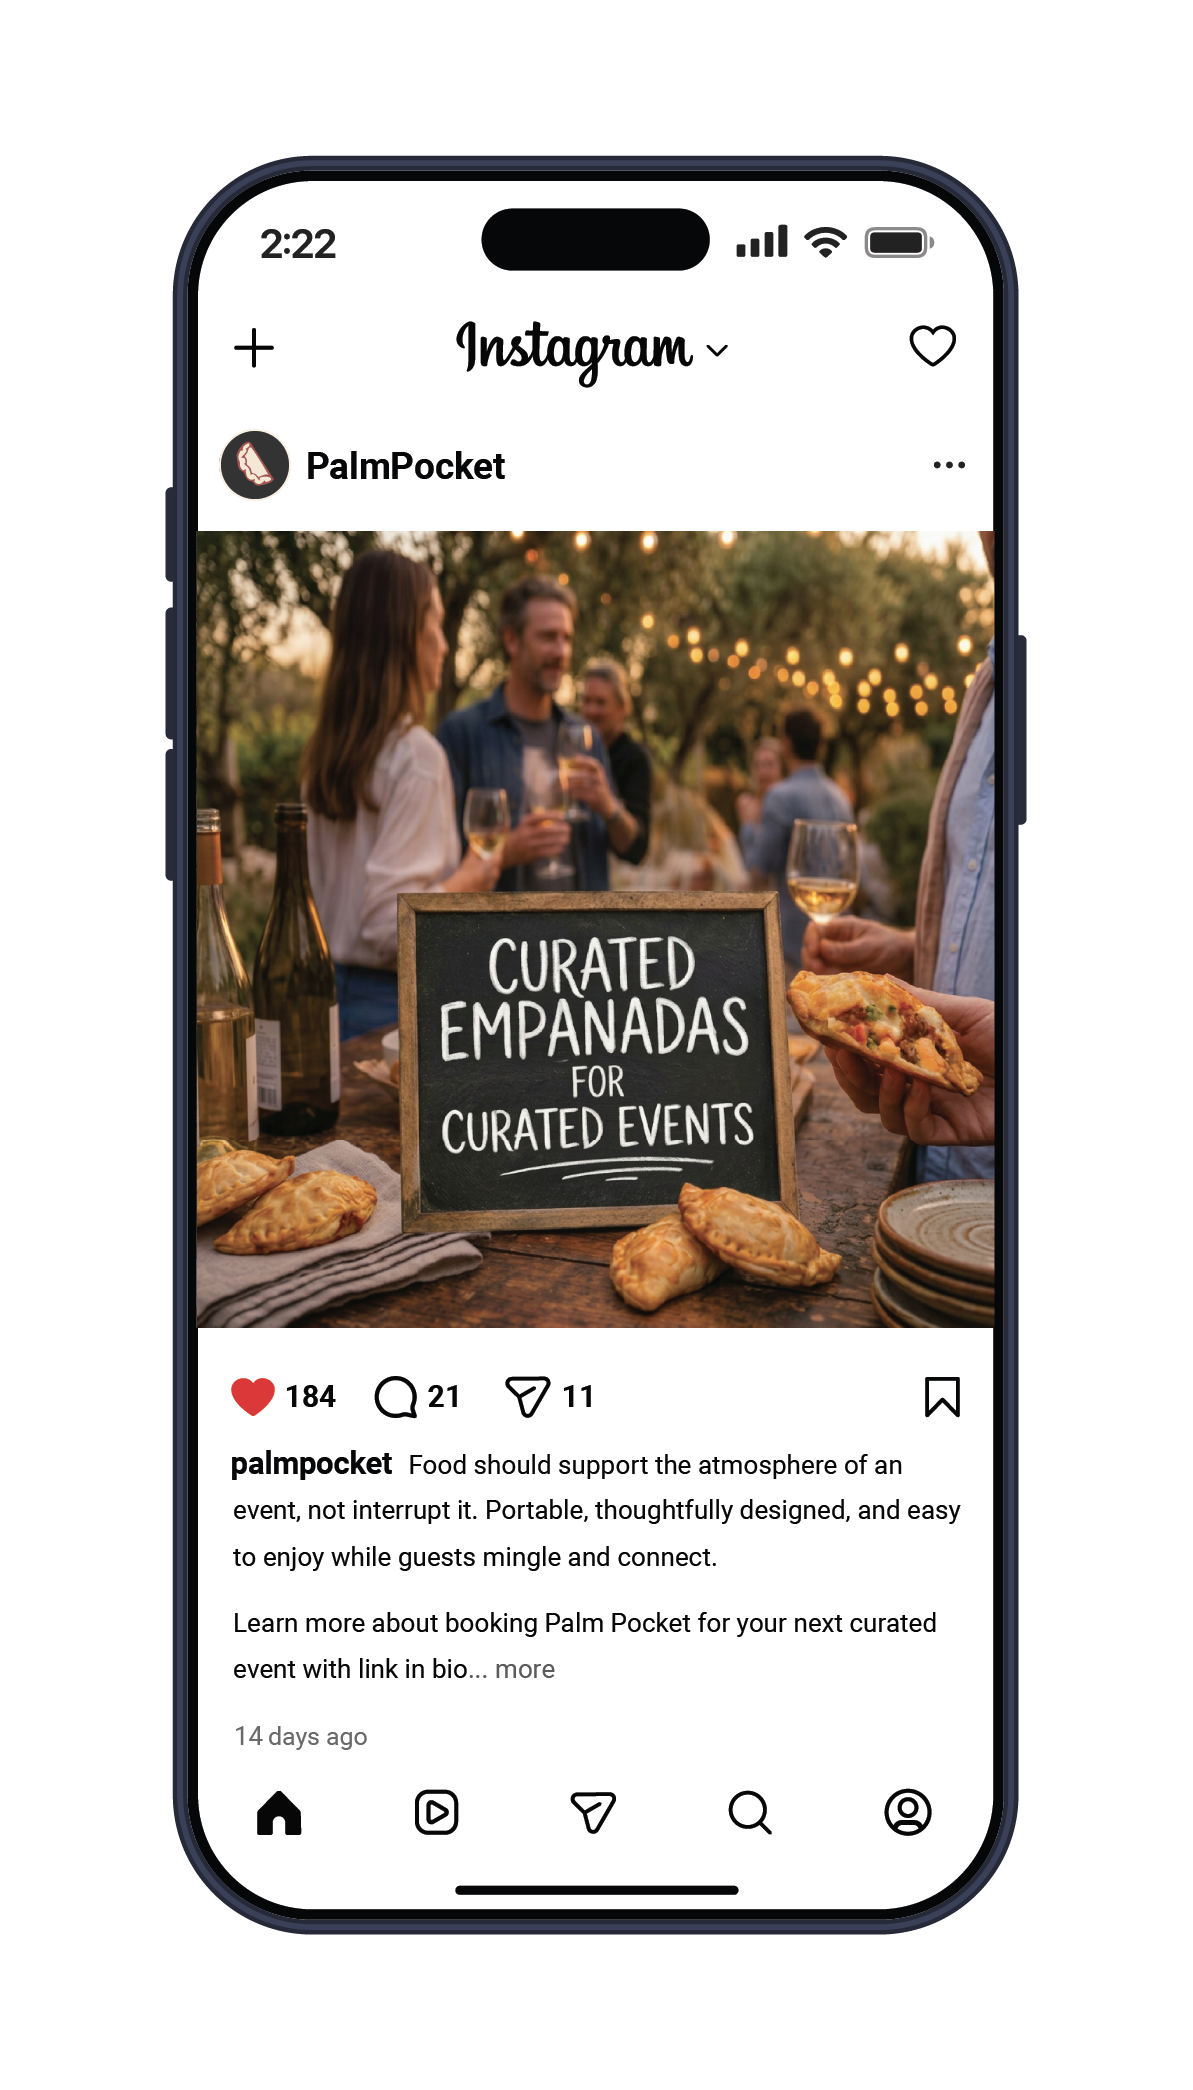1193x2090 pixels.
Task: Tap the plus icon to create post
Action: (254, 348)
